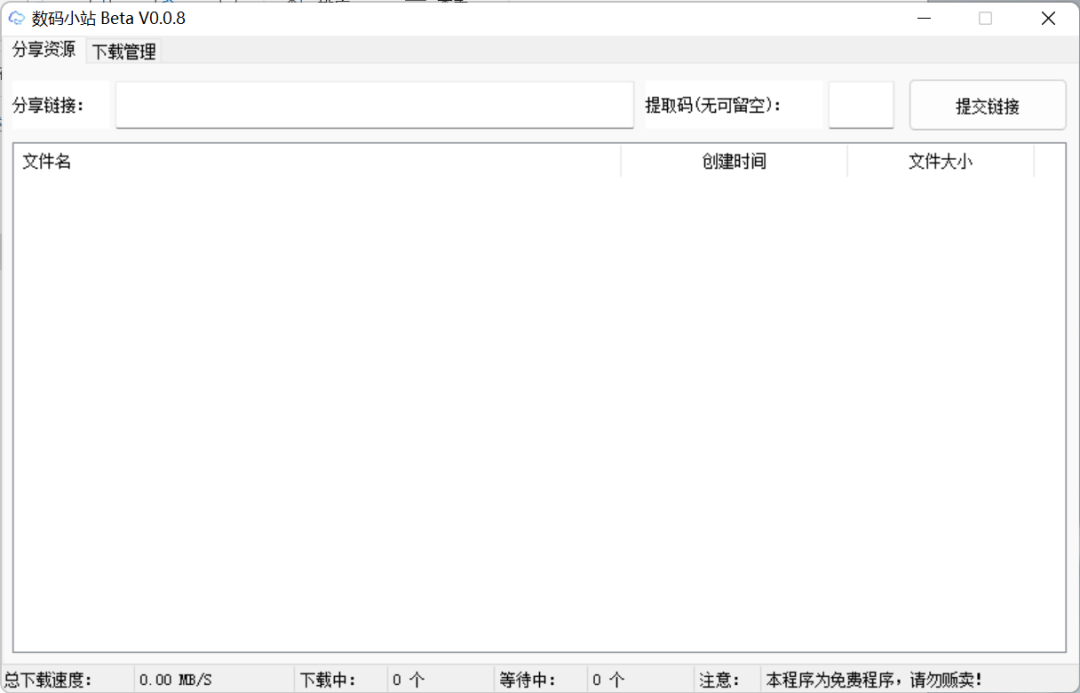1080x693 pixels.
Task: Minimize the 数码小站 window
Action: coord(924,19)
